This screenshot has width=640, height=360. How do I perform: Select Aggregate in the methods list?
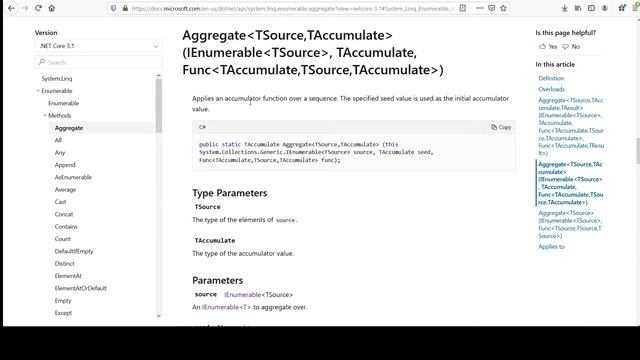click(69, 128)
